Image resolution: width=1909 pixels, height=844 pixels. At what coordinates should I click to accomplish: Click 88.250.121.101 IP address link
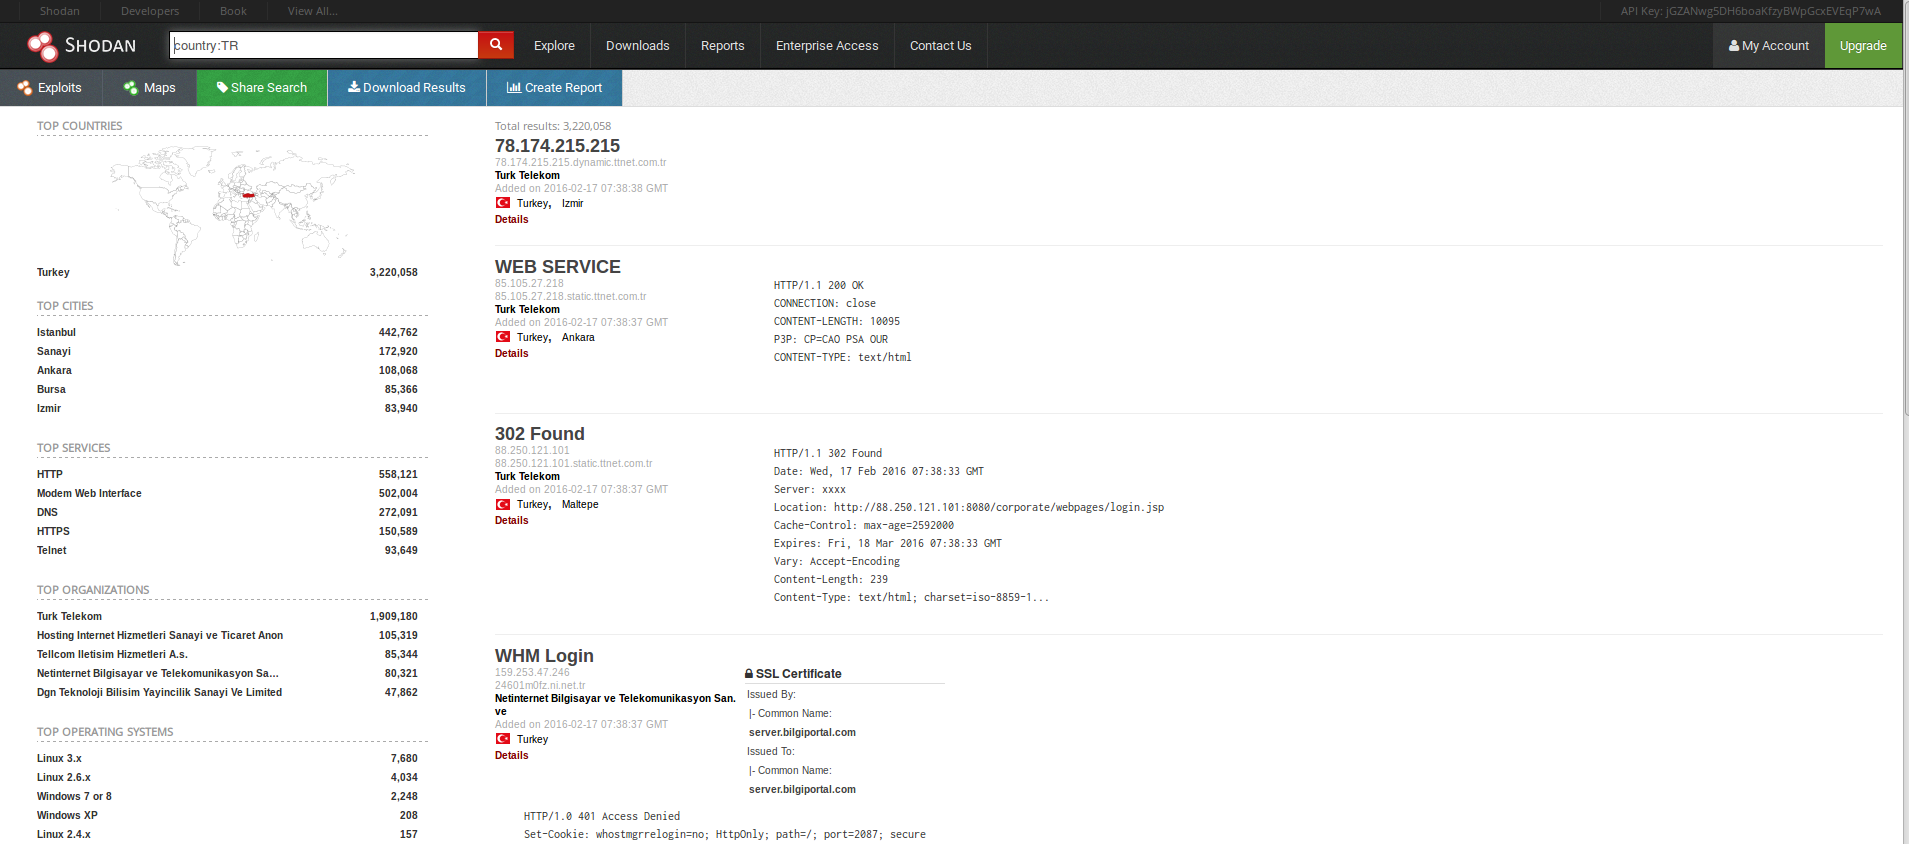click(x=532, y=451)
